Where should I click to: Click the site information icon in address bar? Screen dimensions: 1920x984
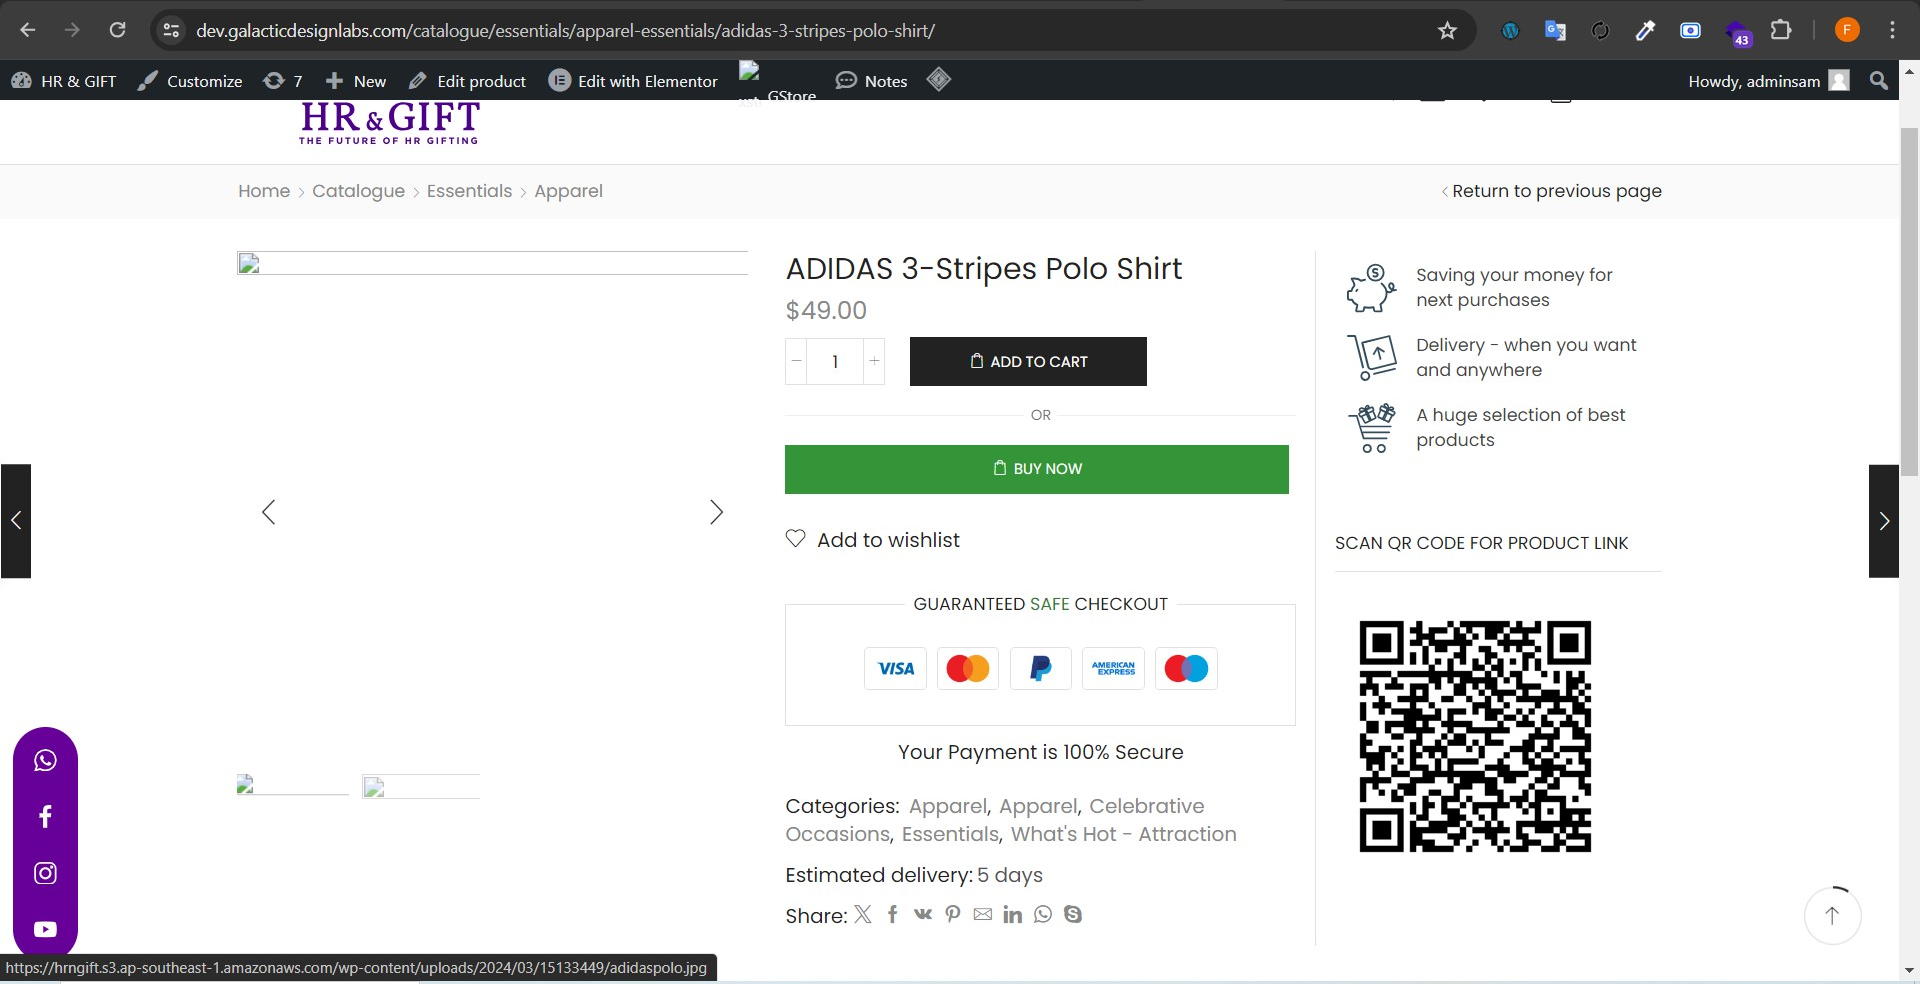(x=172, y=30)
